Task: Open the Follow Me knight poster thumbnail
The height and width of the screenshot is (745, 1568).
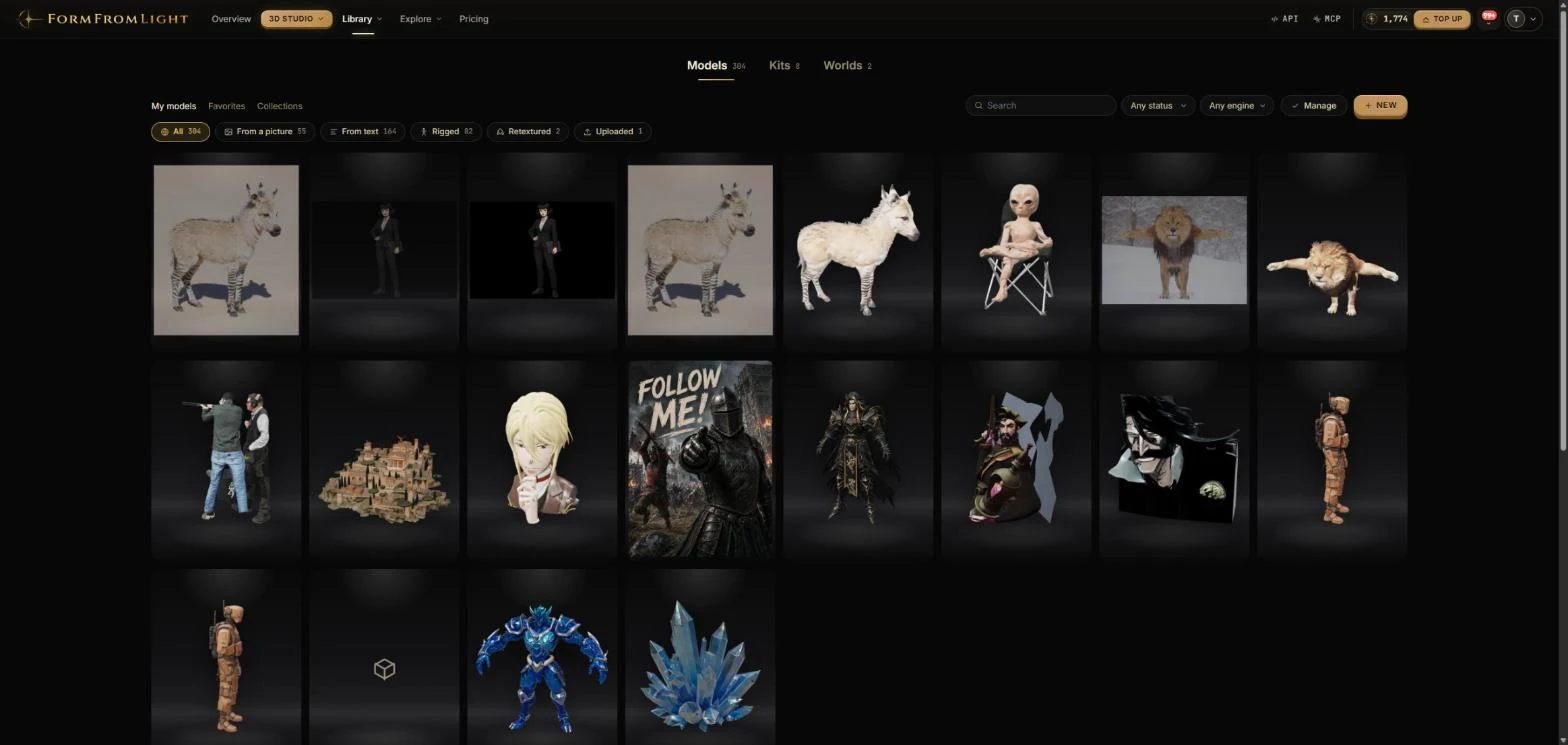Action: (x=700, y=459)
